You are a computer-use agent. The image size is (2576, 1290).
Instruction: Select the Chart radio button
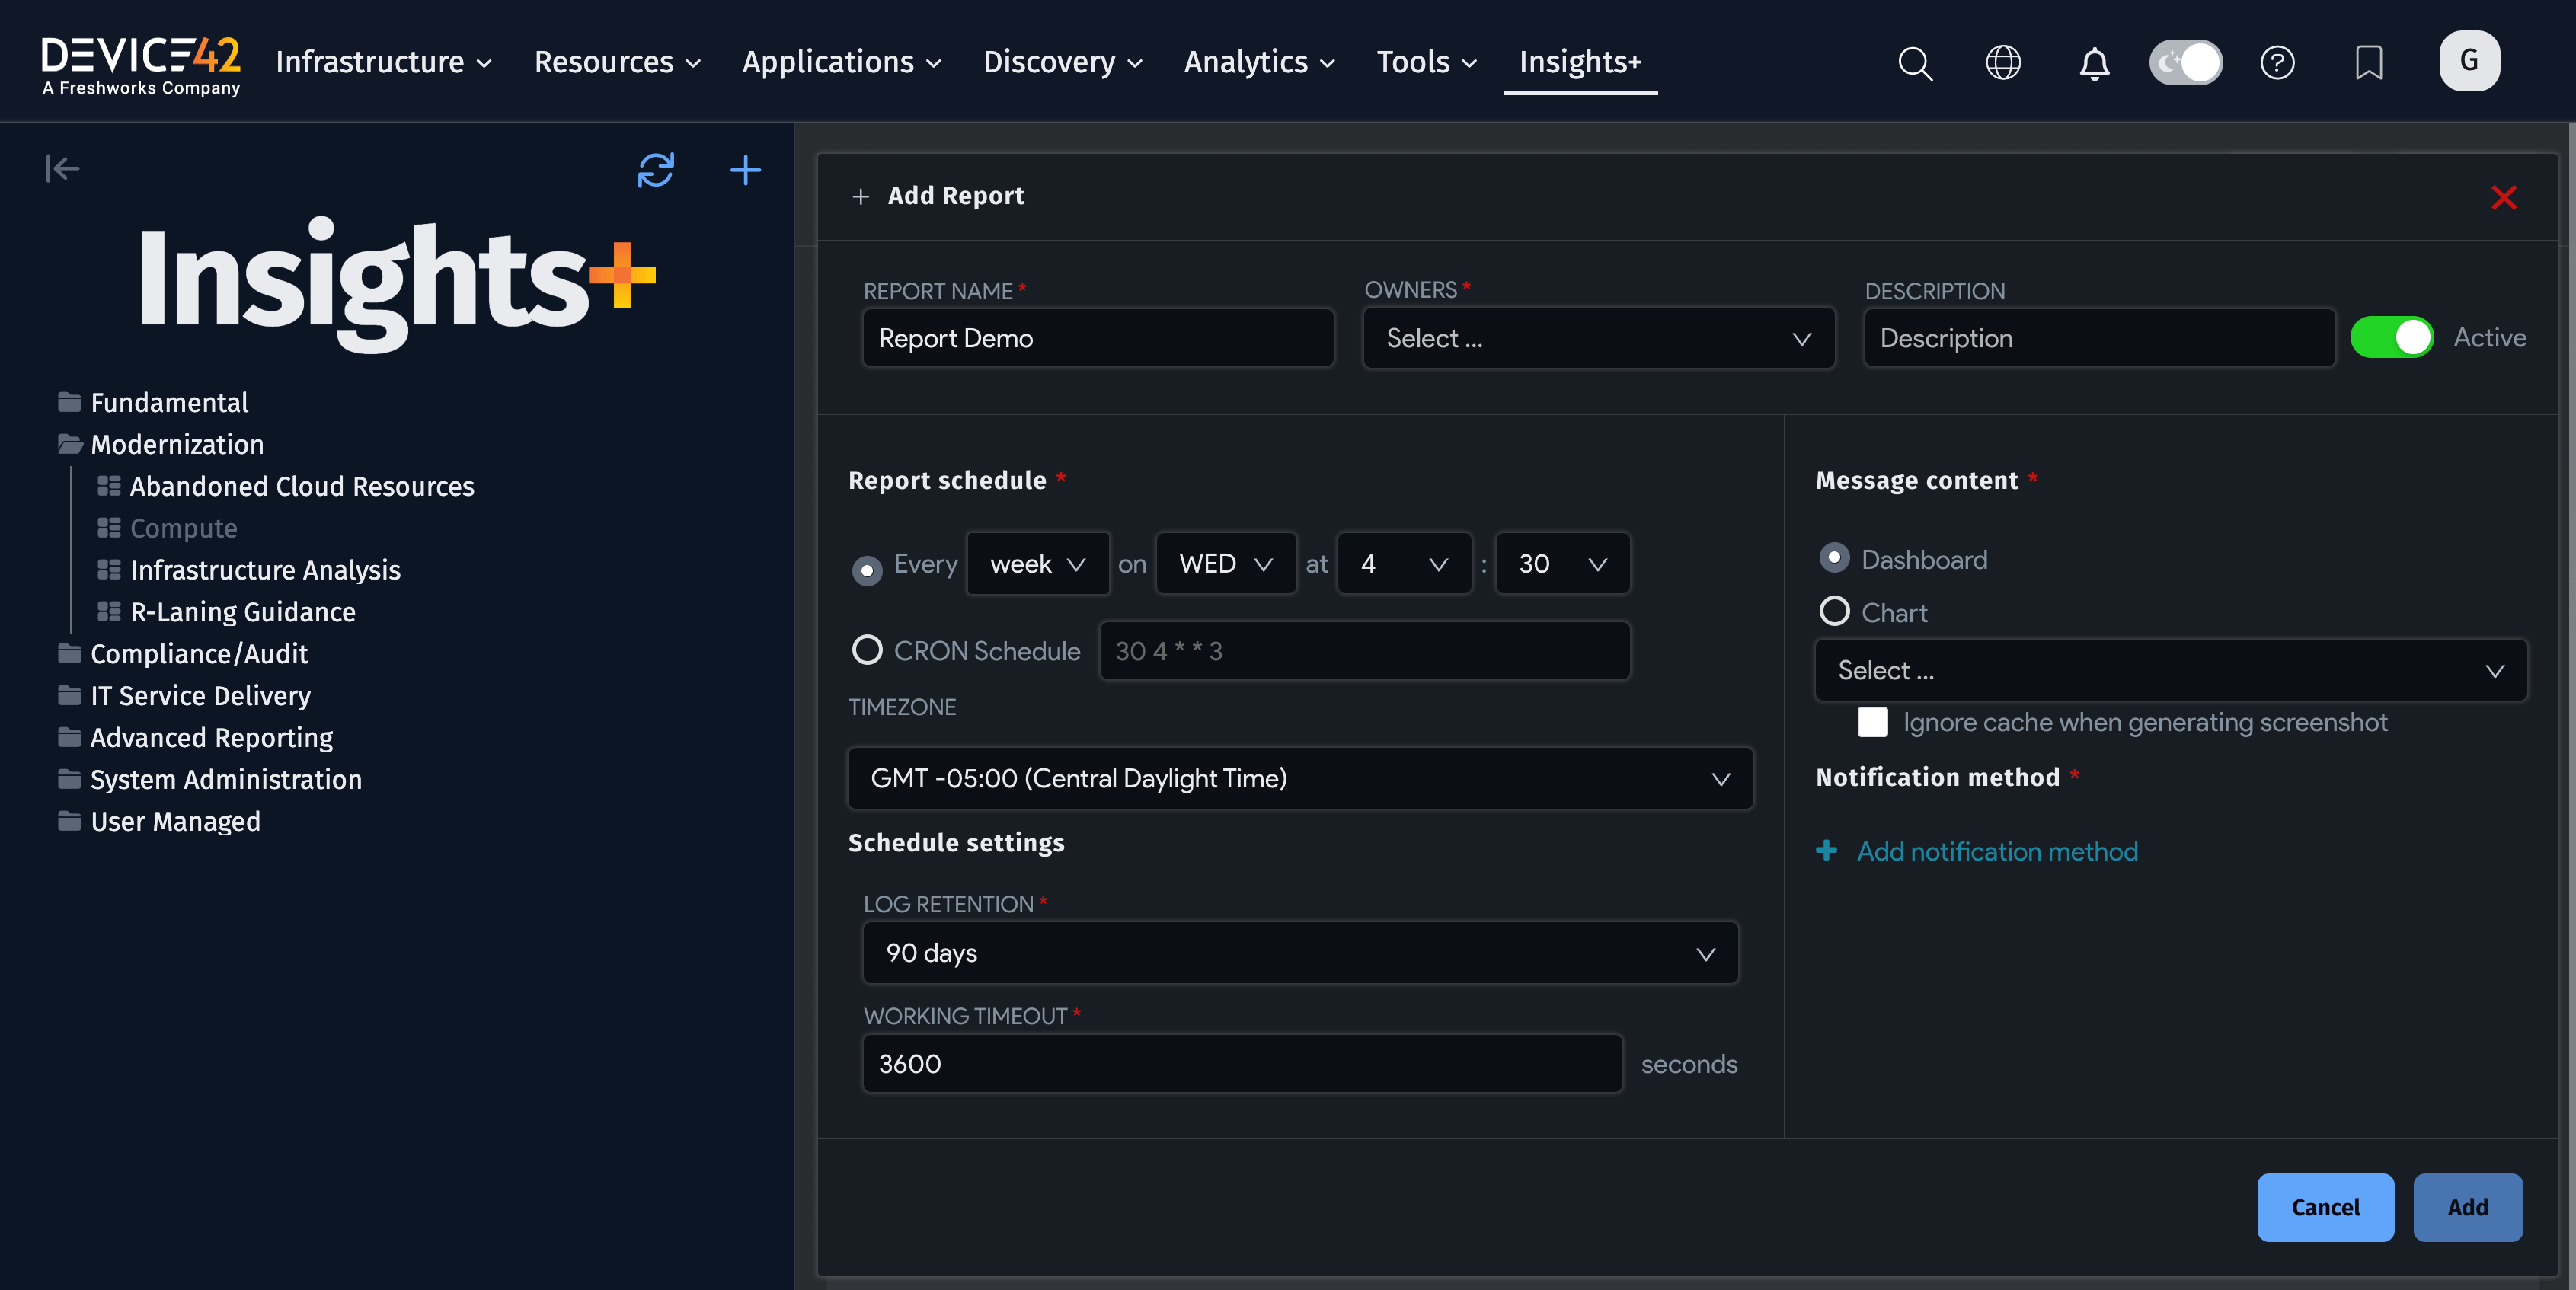1835,611
